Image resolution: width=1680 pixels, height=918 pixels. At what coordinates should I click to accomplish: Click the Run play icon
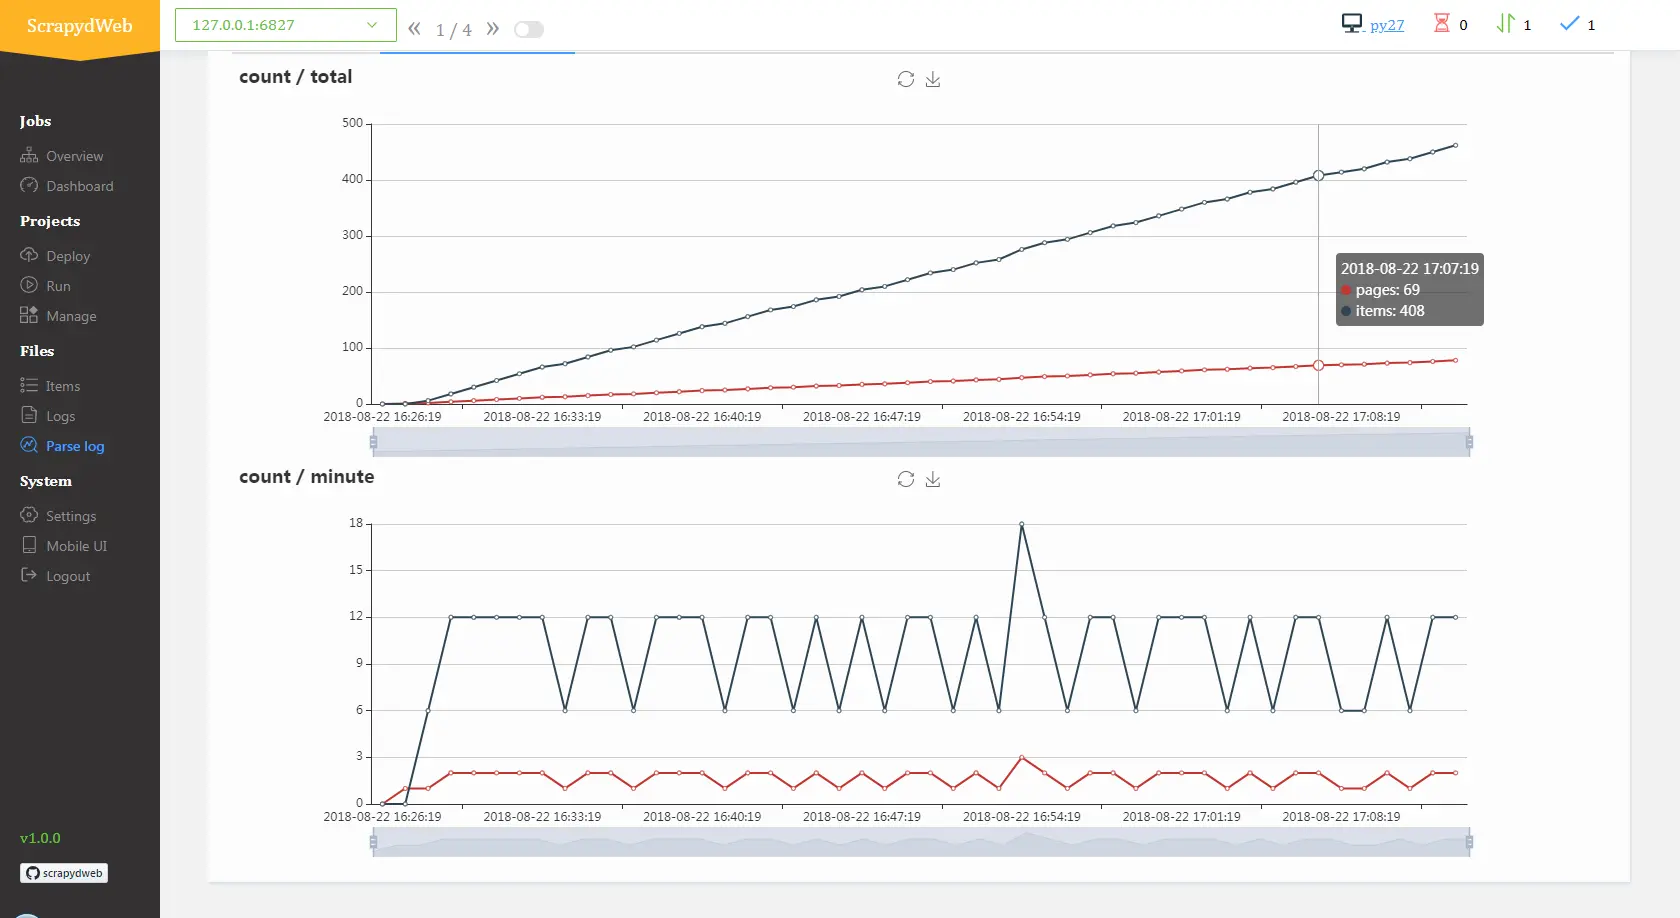coord(29,286)
